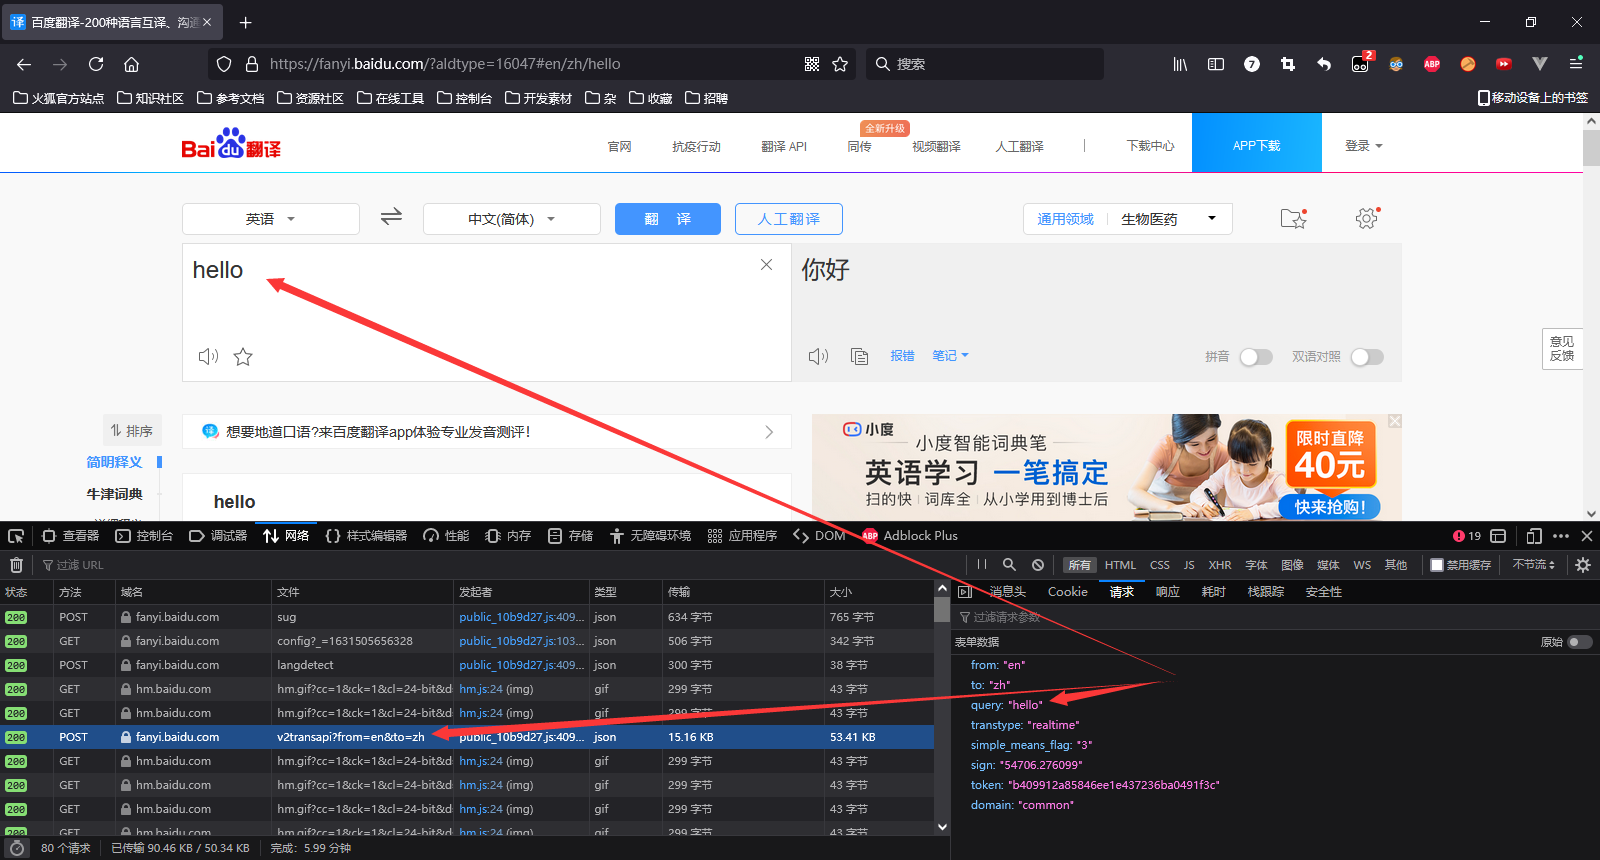Select the v2transapi?from=en&to=zh request row
This screenshot has height=860, width=1600.
467,737
